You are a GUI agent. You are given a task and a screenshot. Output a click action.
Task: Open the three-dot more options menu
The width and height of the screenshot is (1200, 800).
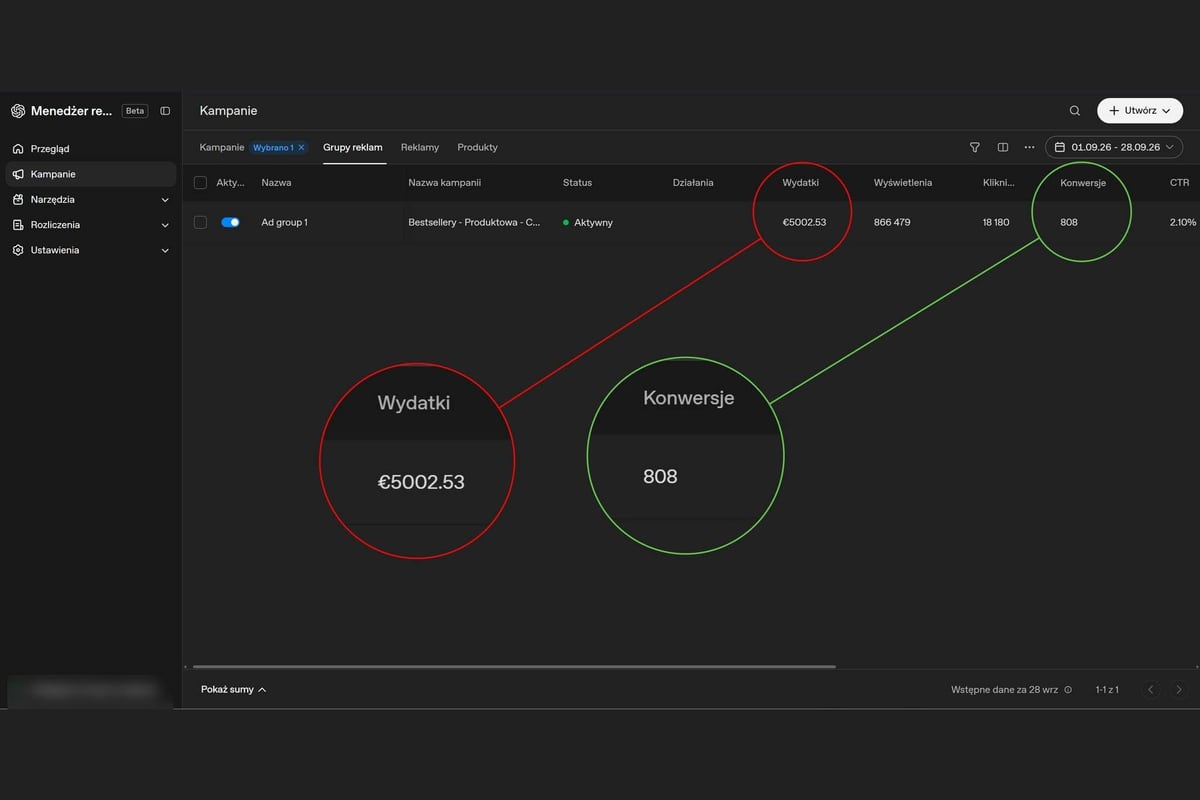pos(1030,147)
